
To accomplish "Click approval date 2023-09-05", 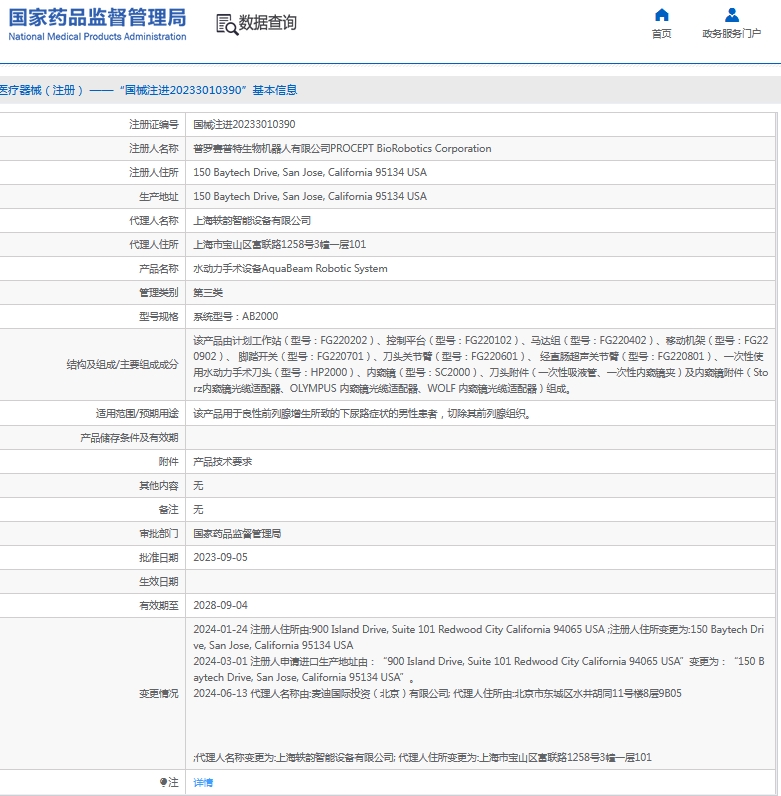I will tap(220, 557).
